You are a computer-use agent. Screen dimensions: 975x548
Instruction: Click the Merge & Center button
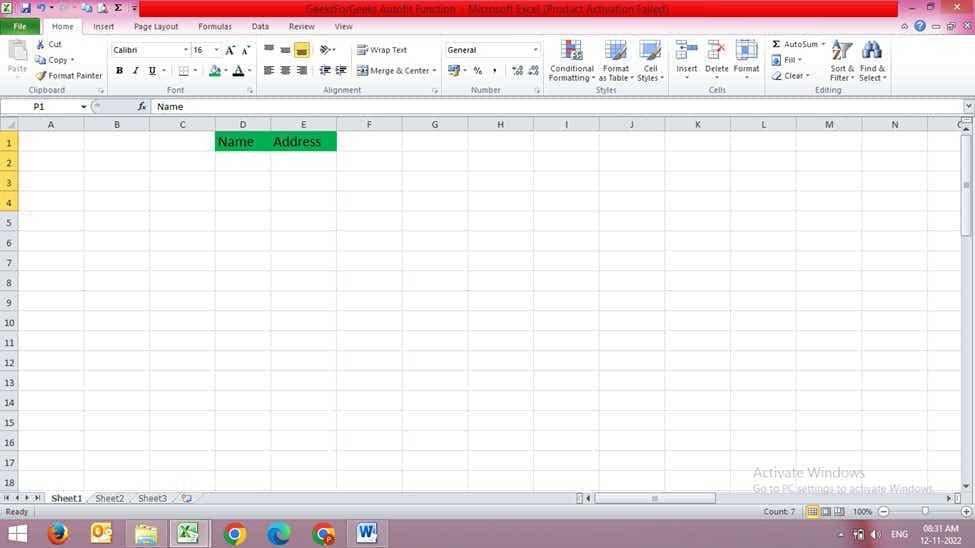[394, 70]
